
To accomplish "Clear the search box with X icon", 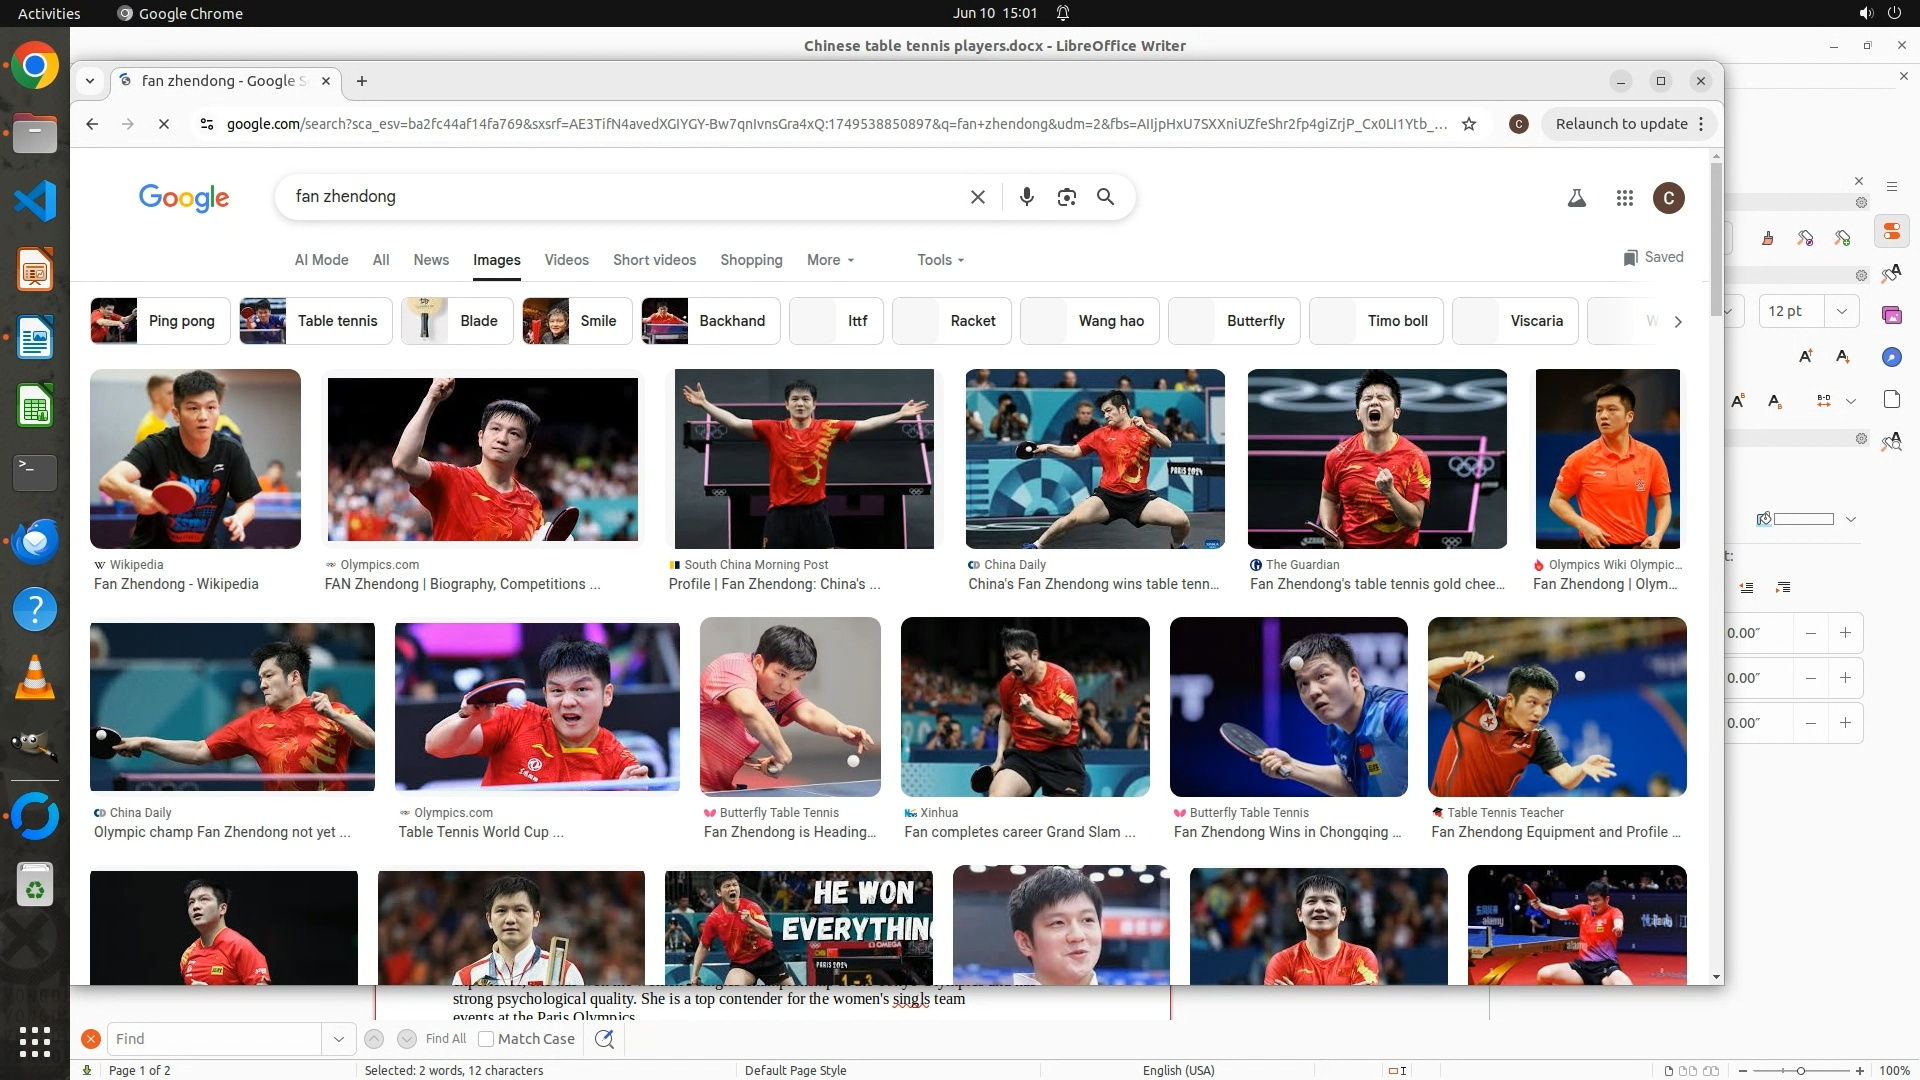I will (977, 197).
